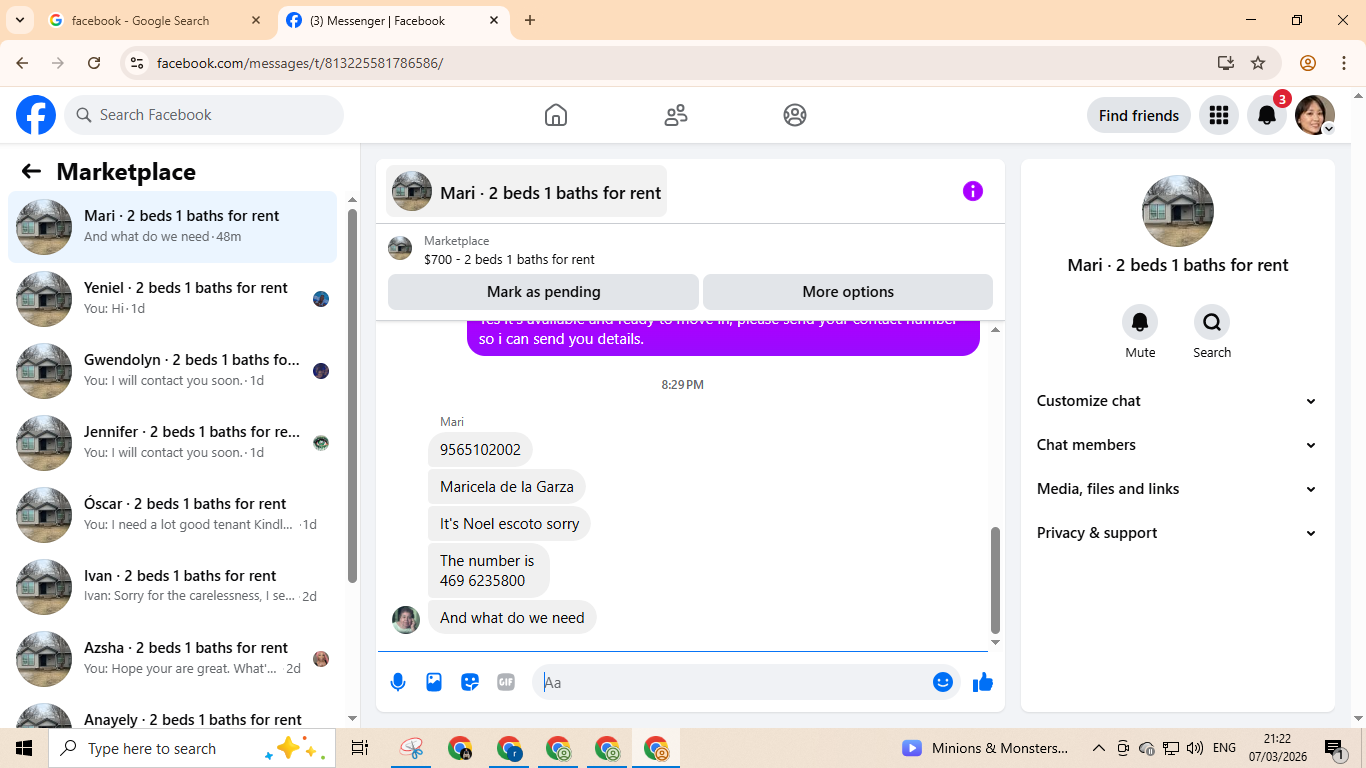Click the message "9565102002"
Viewport: 1366px width, 768px height.
pos(480,450)
